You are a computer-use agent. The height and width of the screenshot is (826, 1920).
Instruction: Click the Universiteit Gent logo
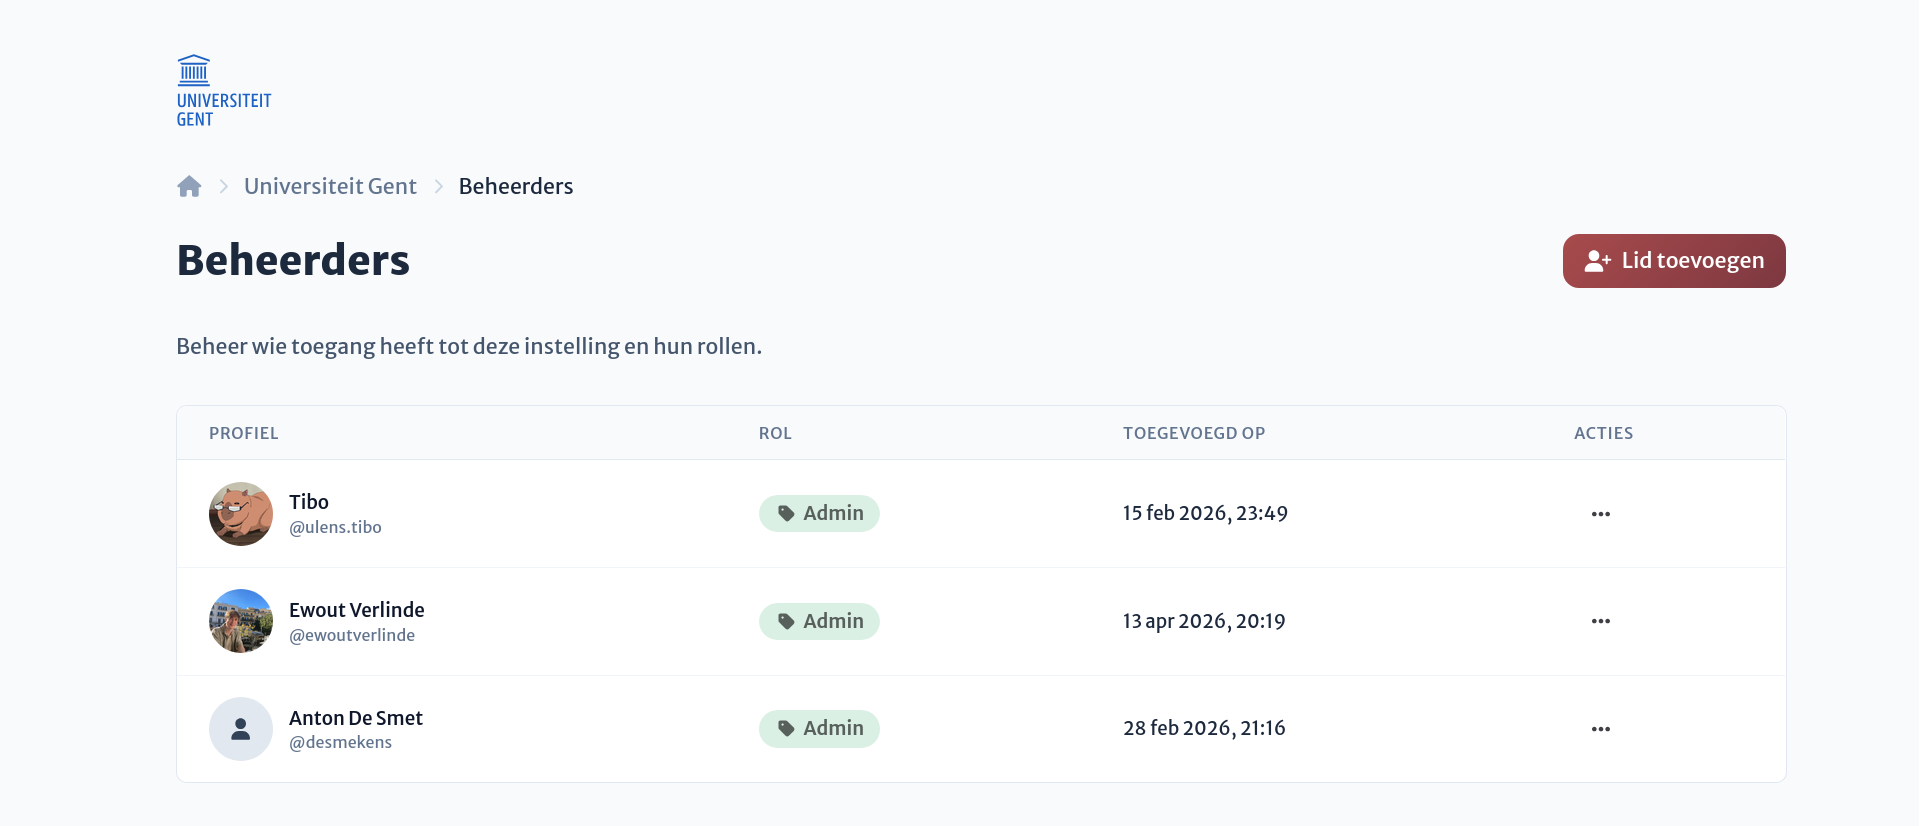click(224, 91)
